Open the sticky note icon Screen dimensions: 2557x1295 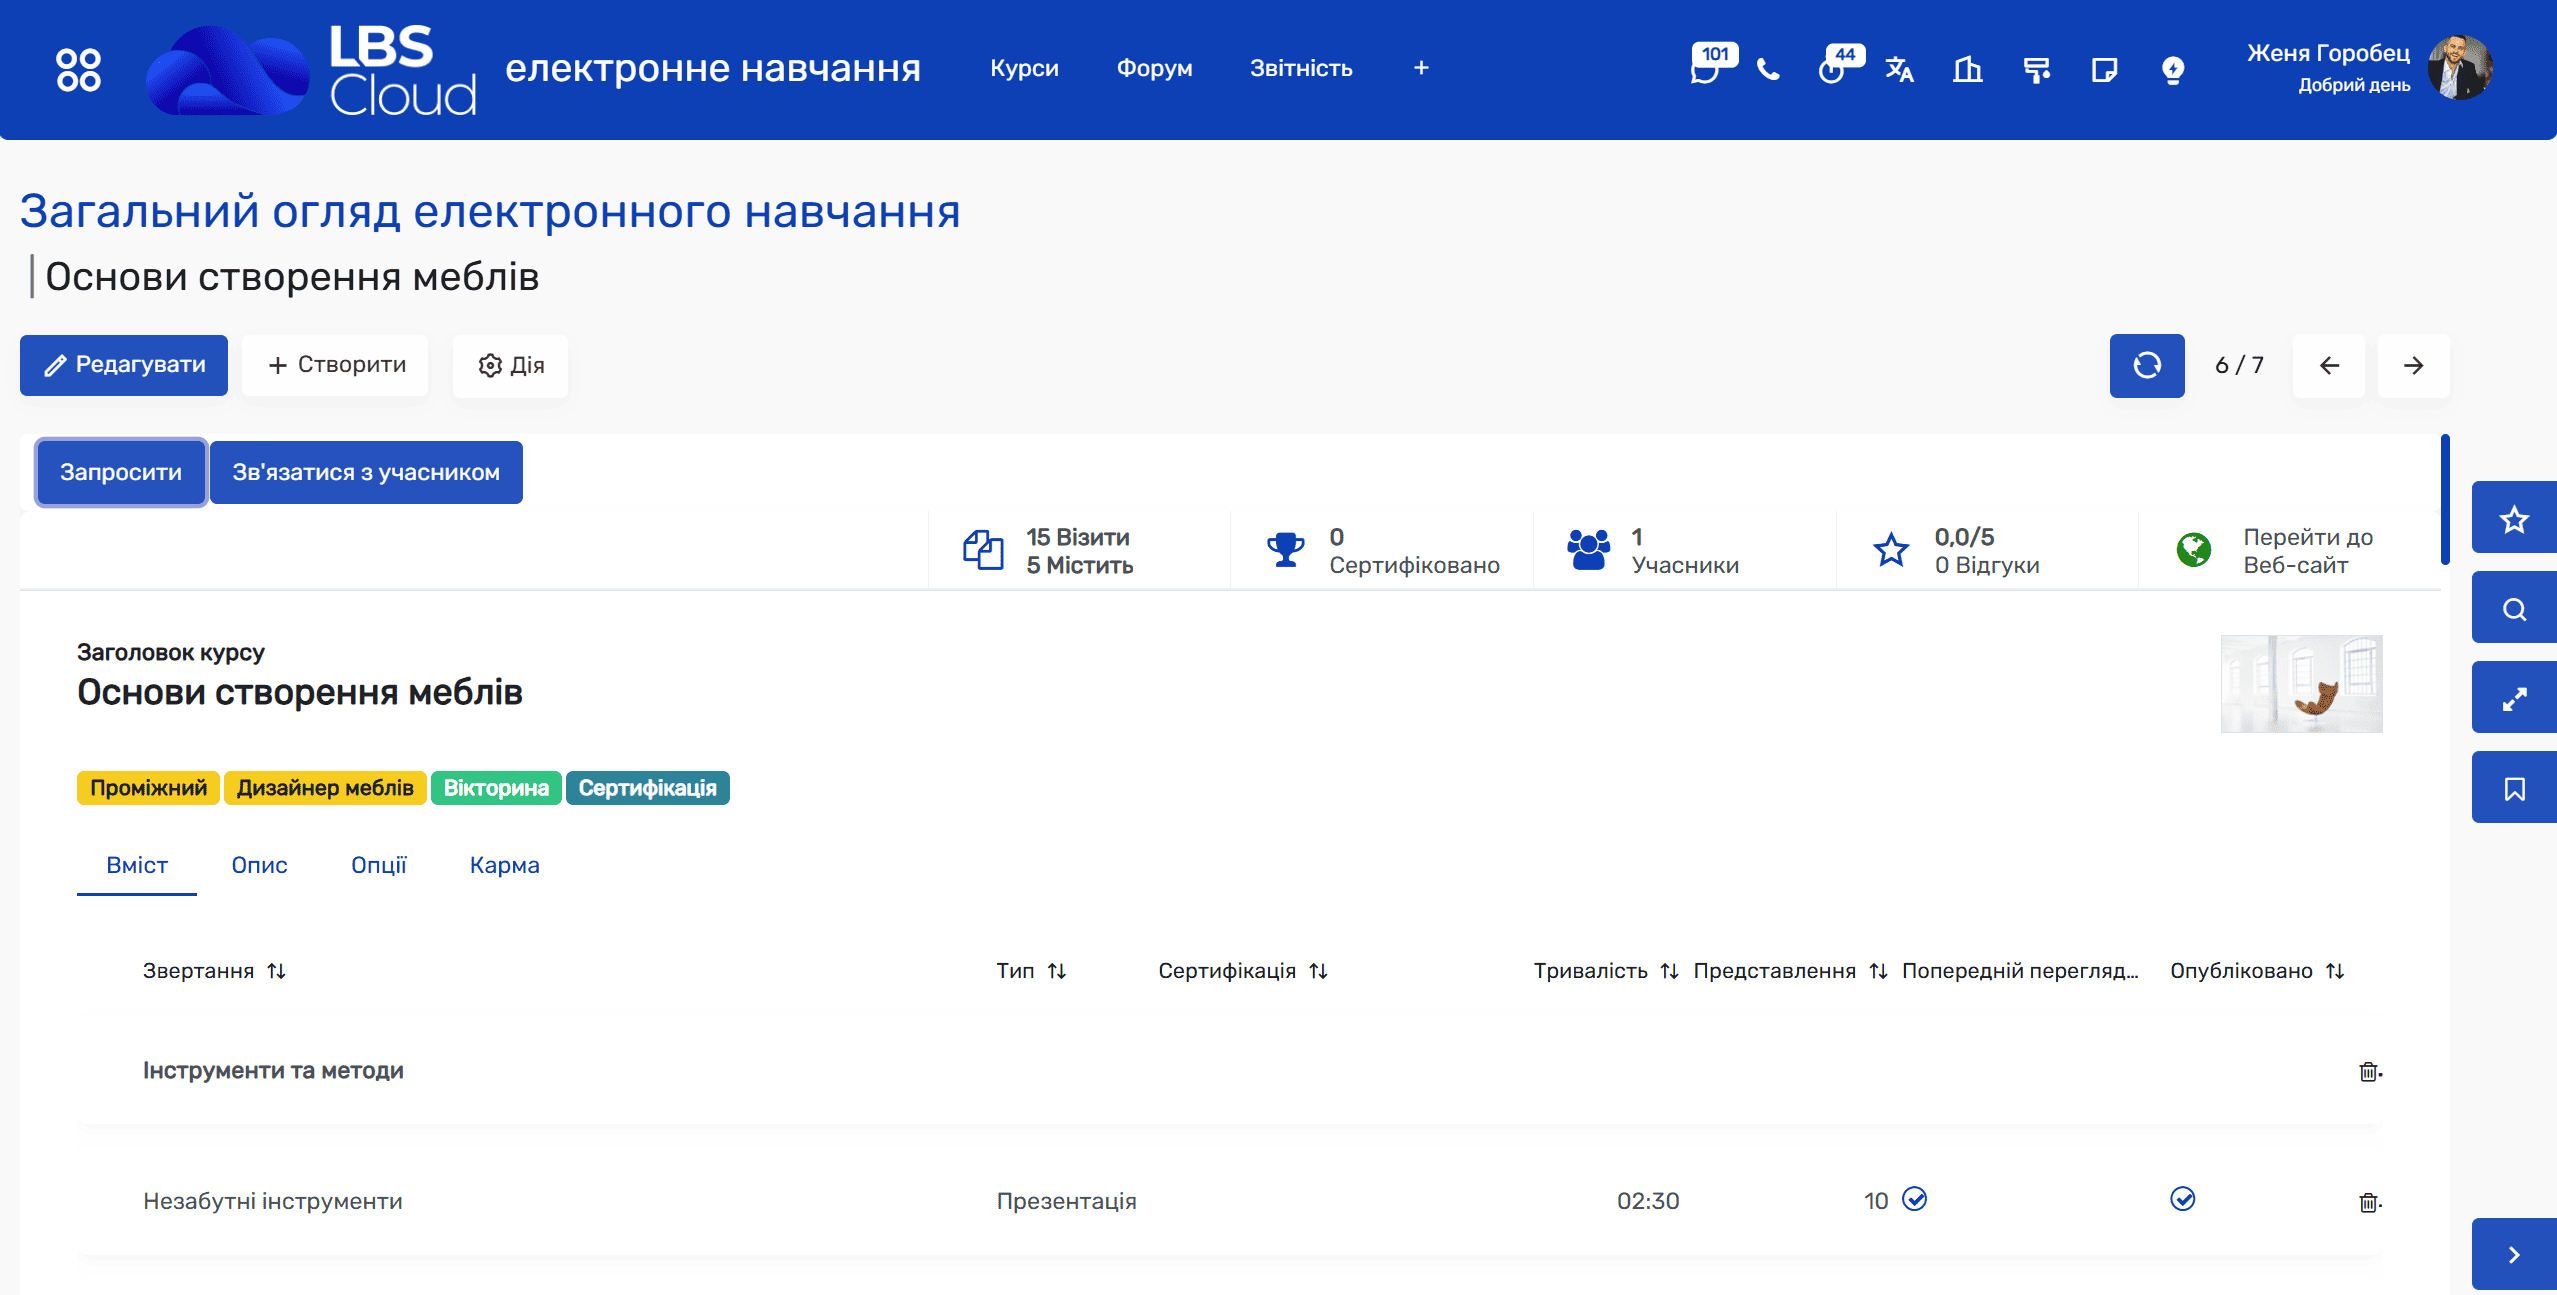click(2104, 69)
